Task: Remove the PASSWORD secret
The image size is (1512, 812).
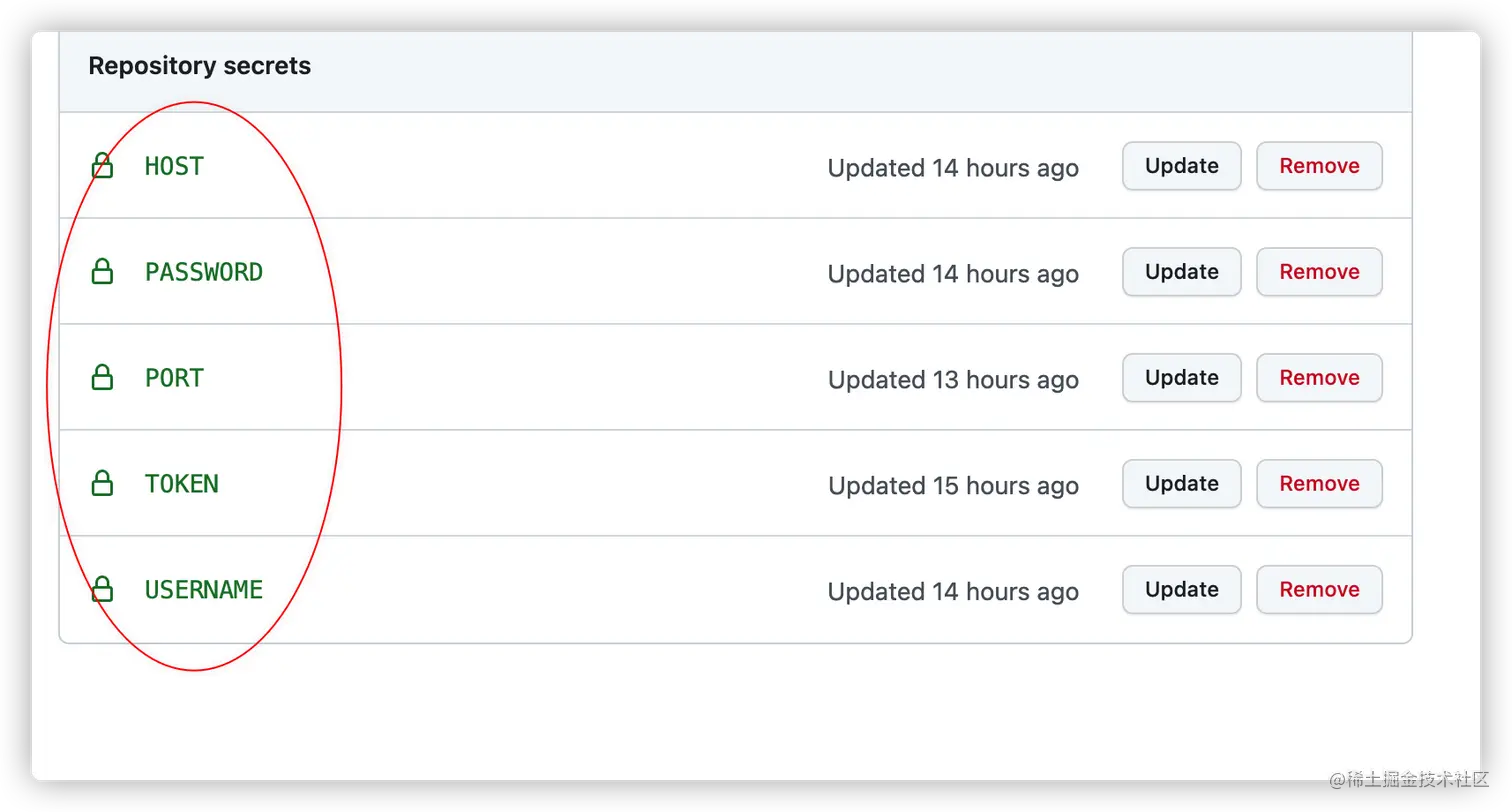Action: point(1319,272)
